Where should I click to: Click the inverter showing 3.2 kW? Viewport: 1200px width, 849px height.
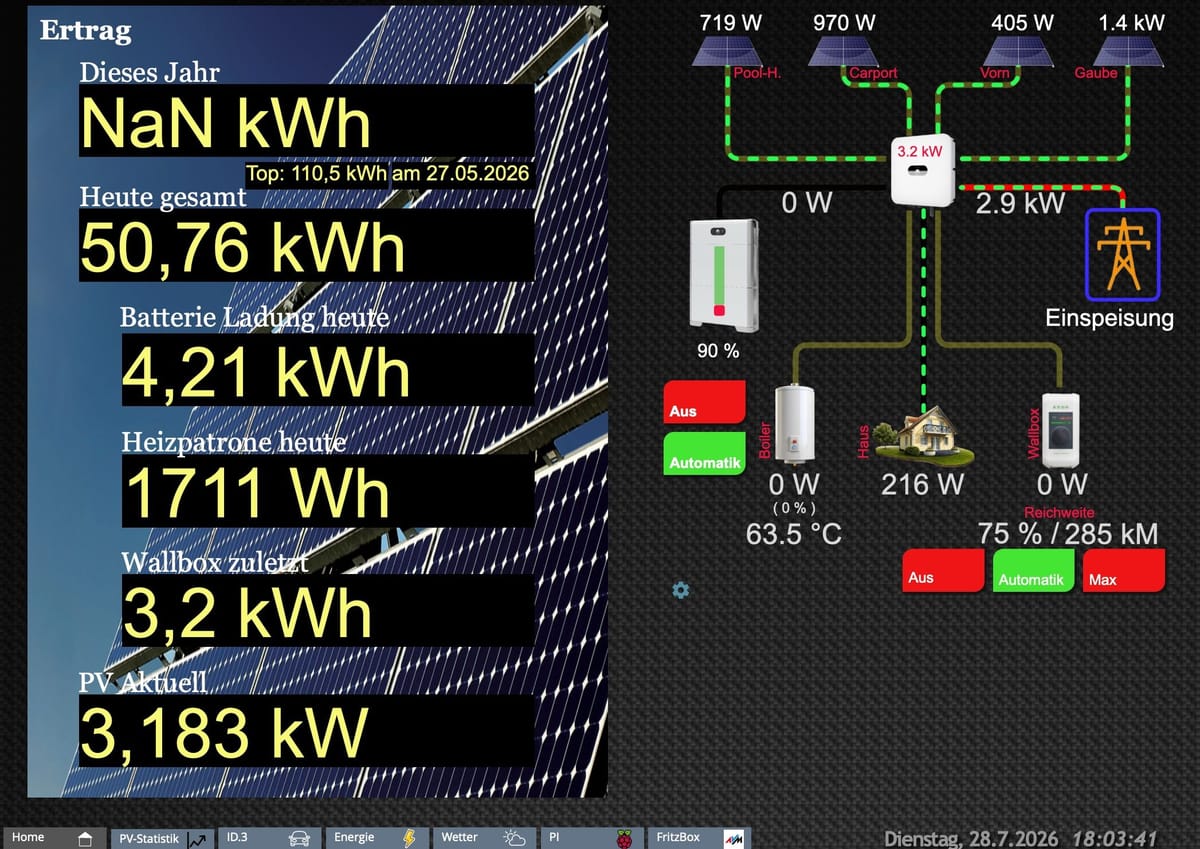click(x=923, y=171)
